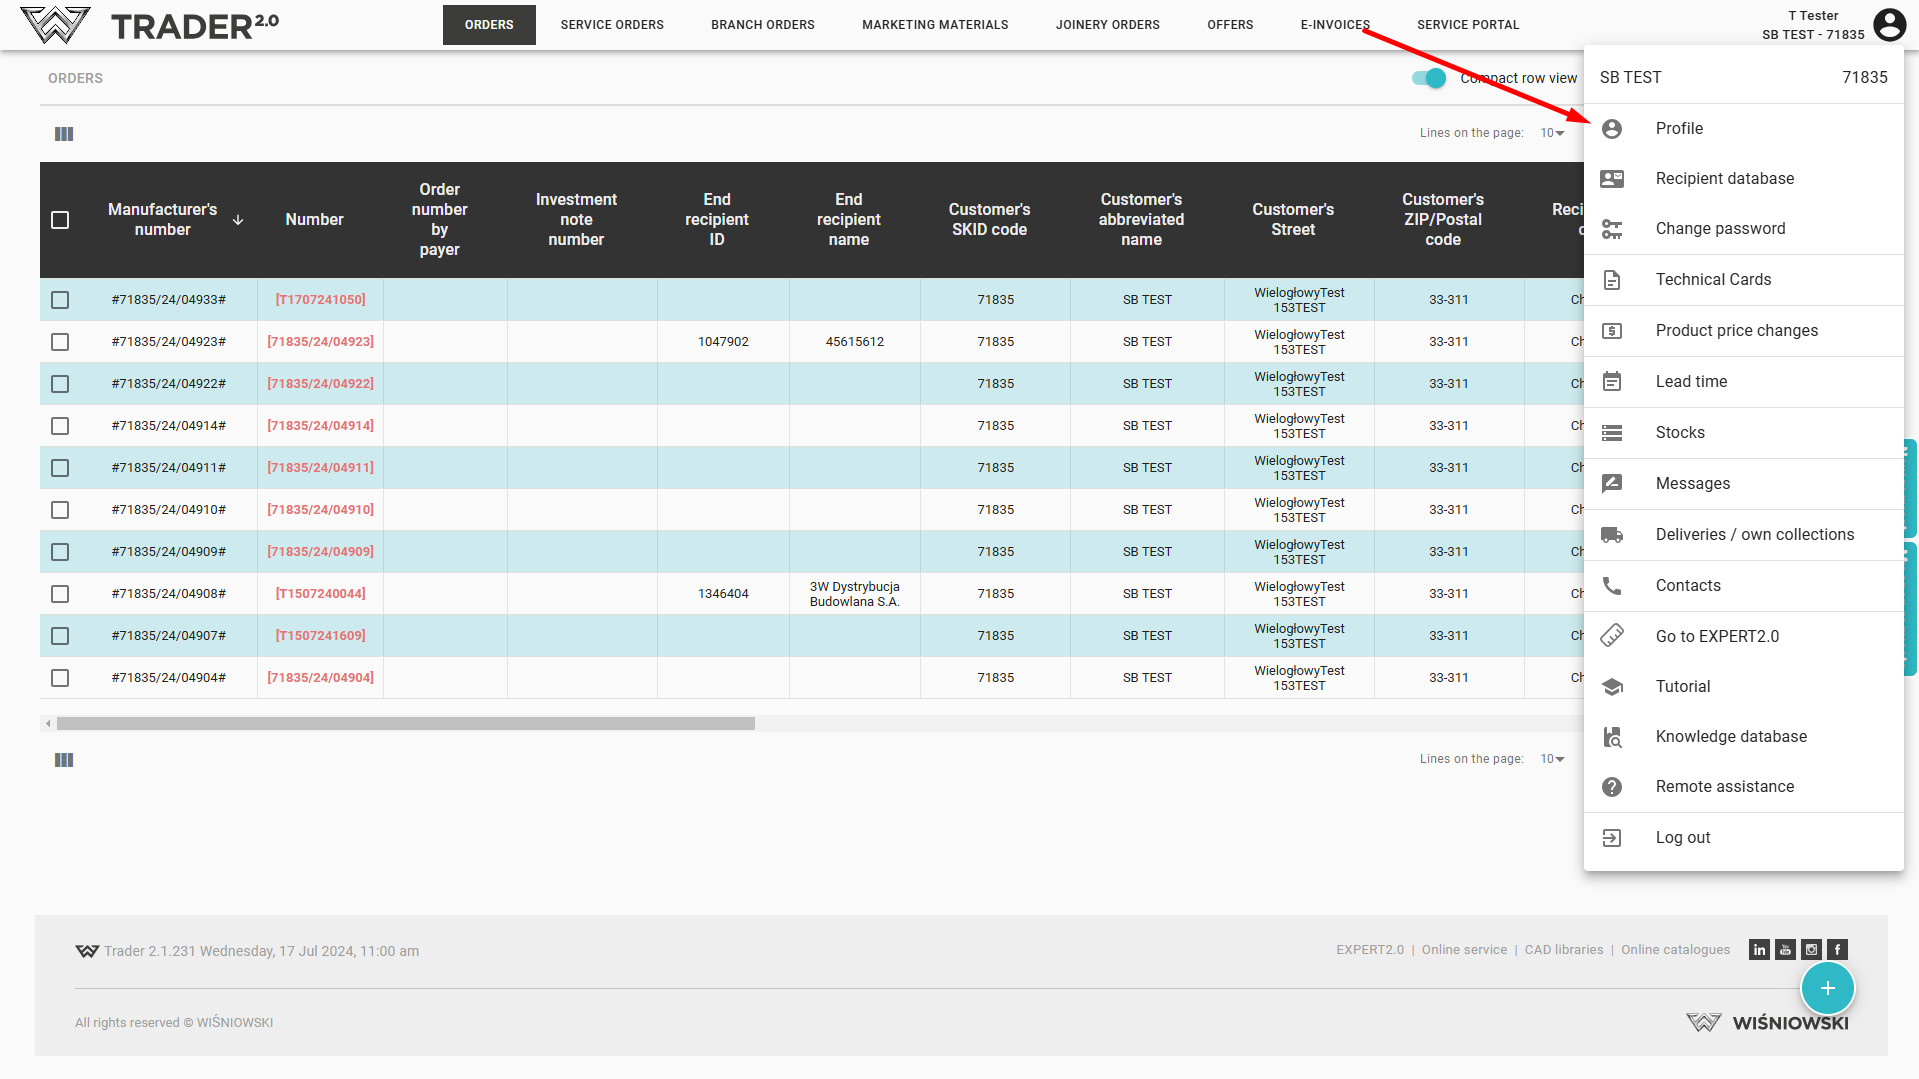Sort by Manufacturer's number arrow
The height and width of the screenshot is (1079, 1919).
[x=238, y=220]
